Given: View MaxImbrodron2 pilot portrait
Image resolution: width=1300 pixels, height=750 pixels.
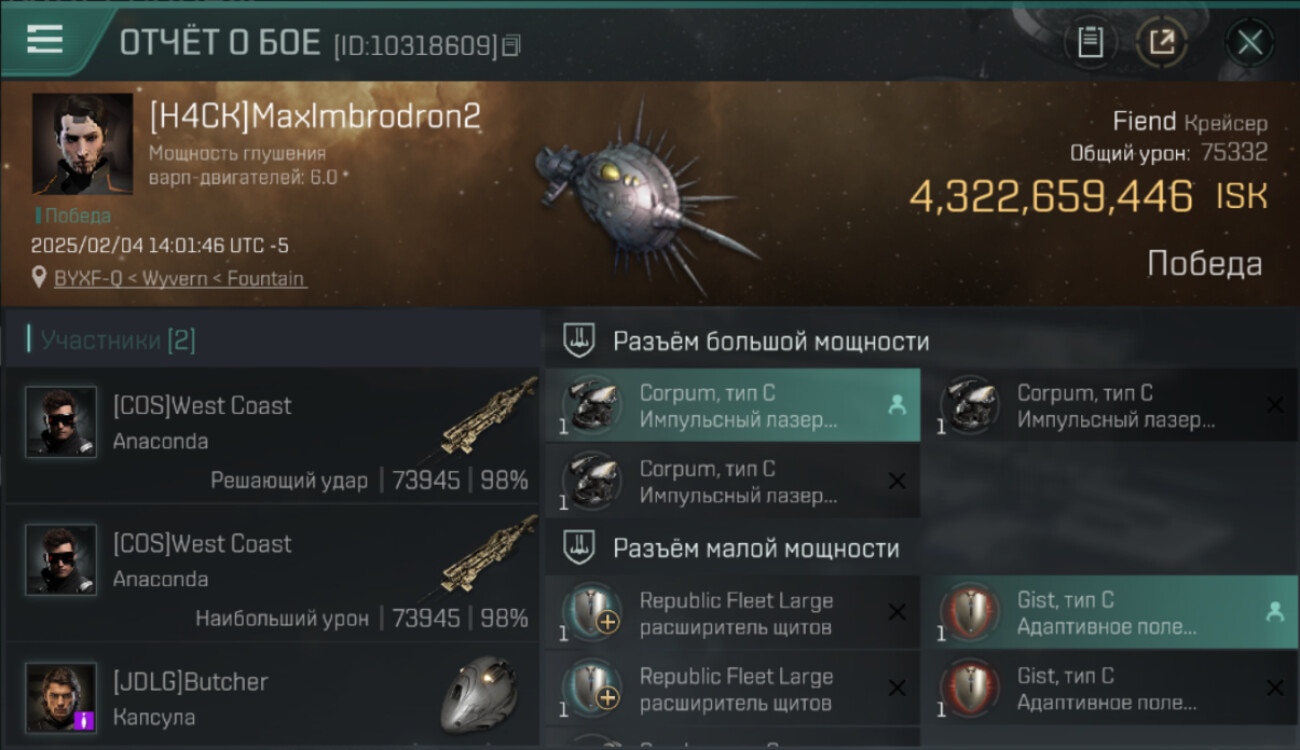Looking at the screenshot, I should pyautogui.click(x=82, y=143).
